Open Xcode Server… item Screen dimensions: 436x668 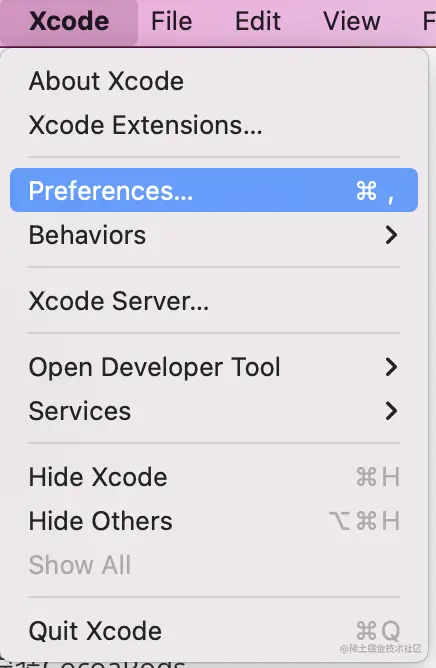[x=214, y=301]
